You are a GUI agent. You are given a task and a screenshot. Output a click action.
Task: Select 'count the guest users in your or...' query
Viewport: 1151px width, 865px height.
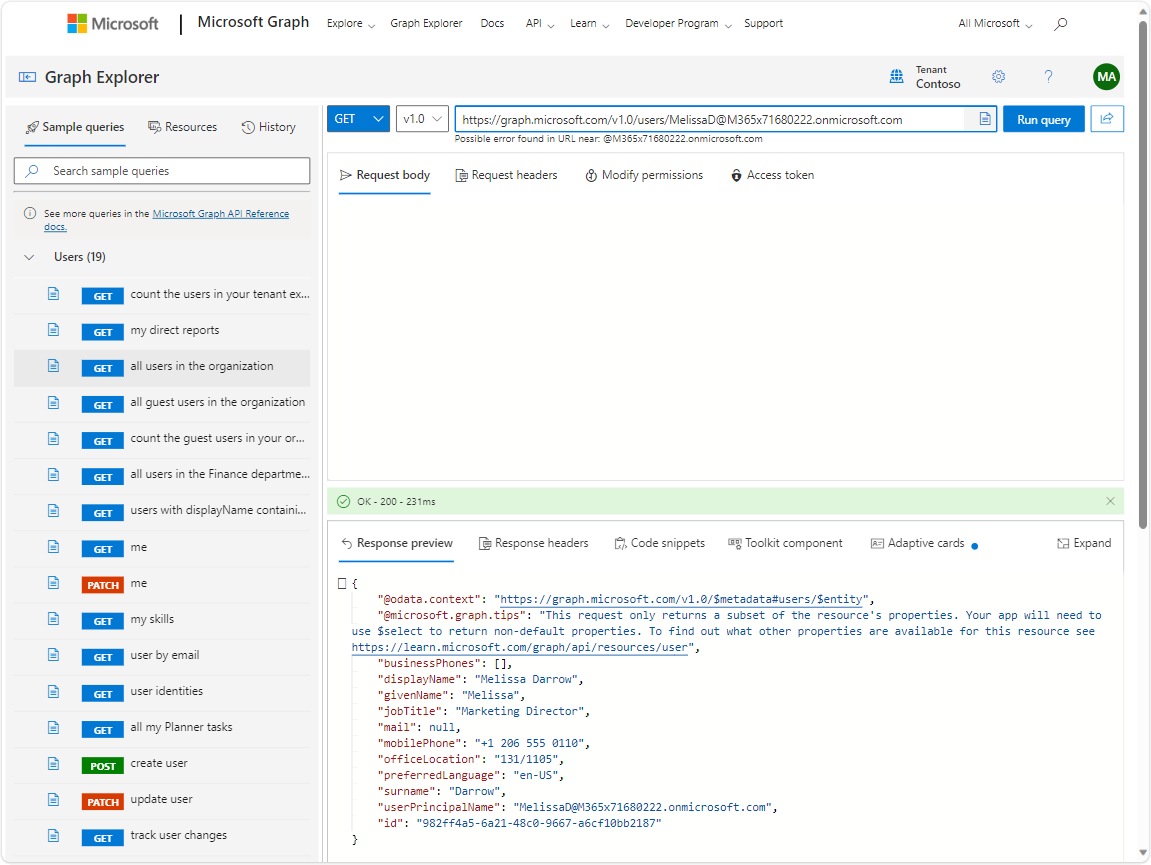click(161, 439)
